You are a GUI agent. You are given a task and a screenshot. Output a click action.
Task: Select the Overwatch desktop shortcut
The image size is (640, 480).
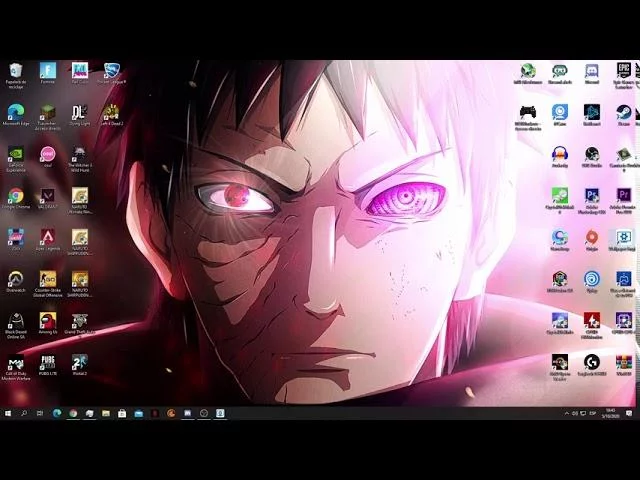click(x=16, y=282)
